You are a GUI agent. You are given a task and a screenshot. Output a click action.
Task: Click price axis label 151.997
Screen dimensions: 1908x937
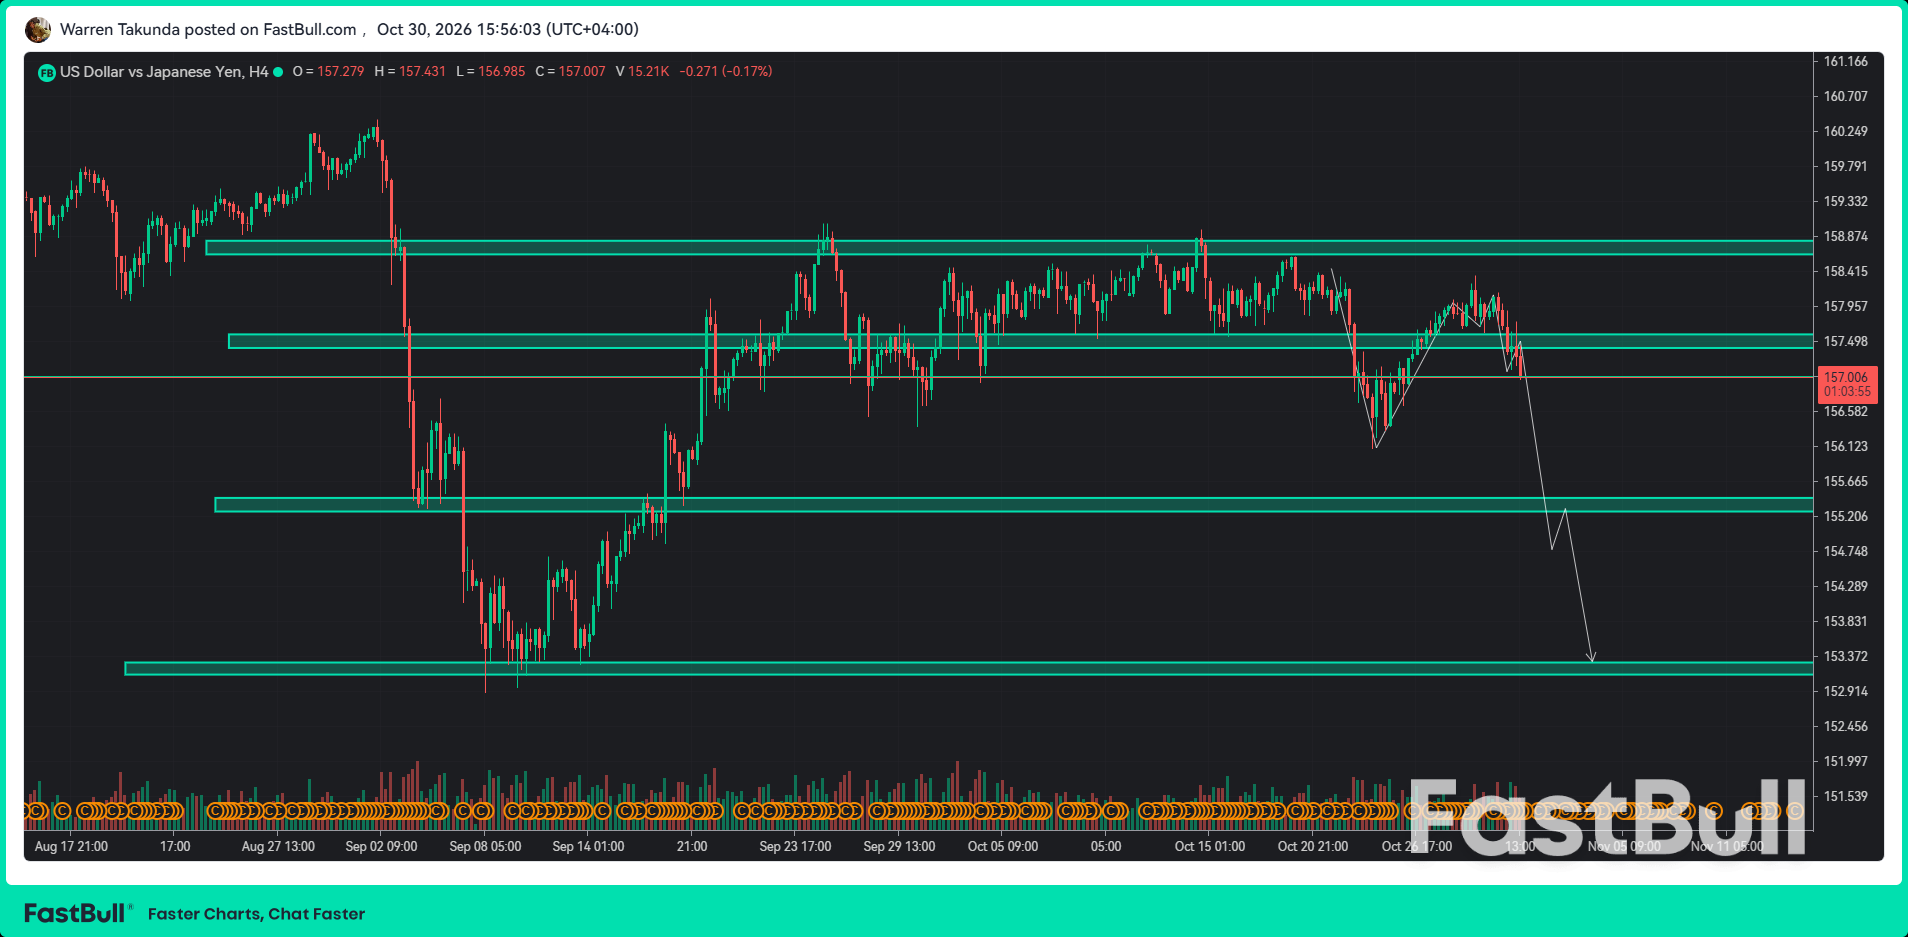click(x=1846, y=762)
